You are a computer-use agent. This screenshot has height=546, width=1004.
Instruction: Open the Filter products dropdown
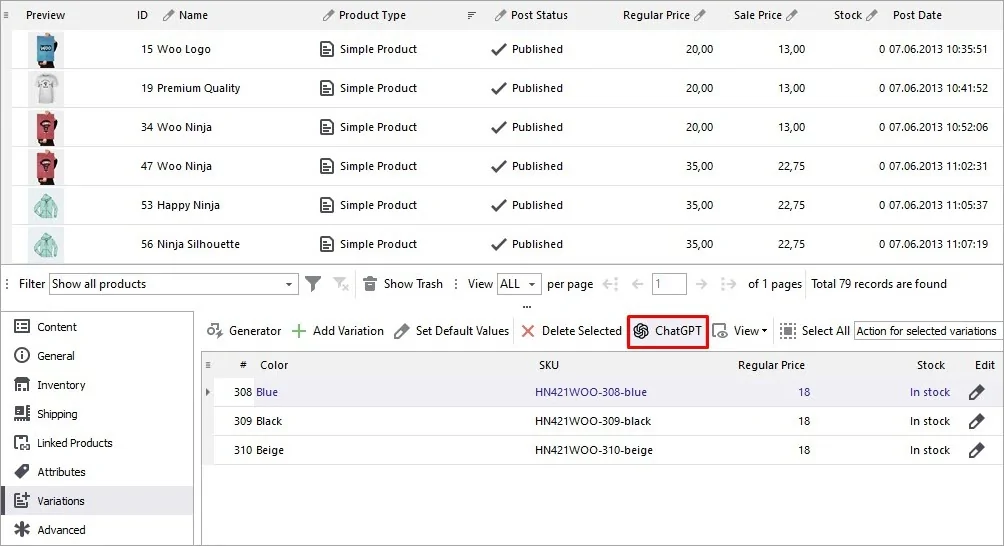point(174,284)
